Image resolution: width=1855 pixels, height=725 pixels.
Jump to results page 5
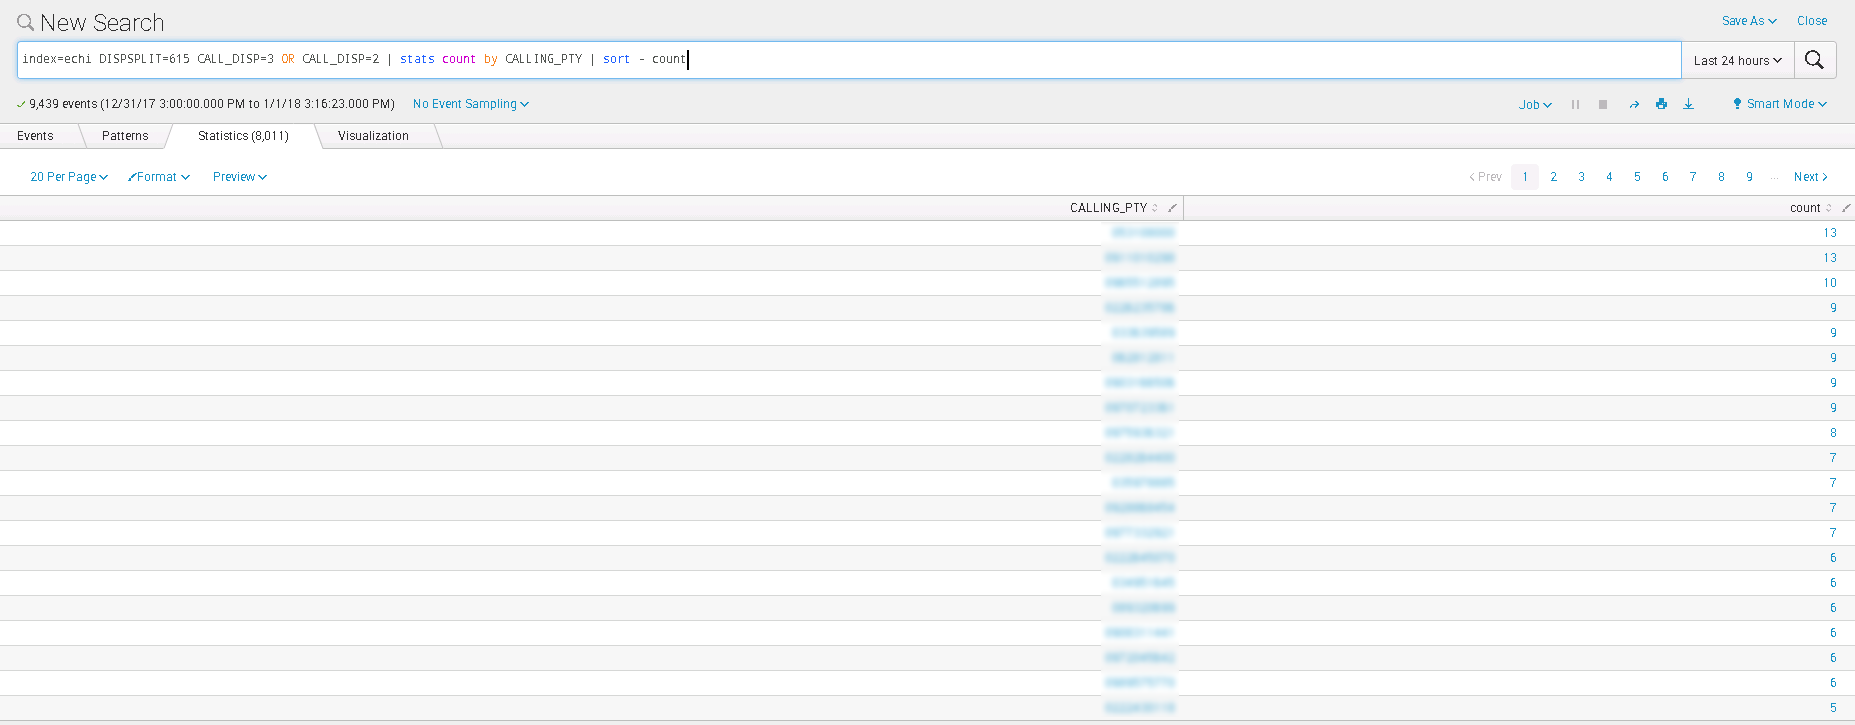[1637, 177]
